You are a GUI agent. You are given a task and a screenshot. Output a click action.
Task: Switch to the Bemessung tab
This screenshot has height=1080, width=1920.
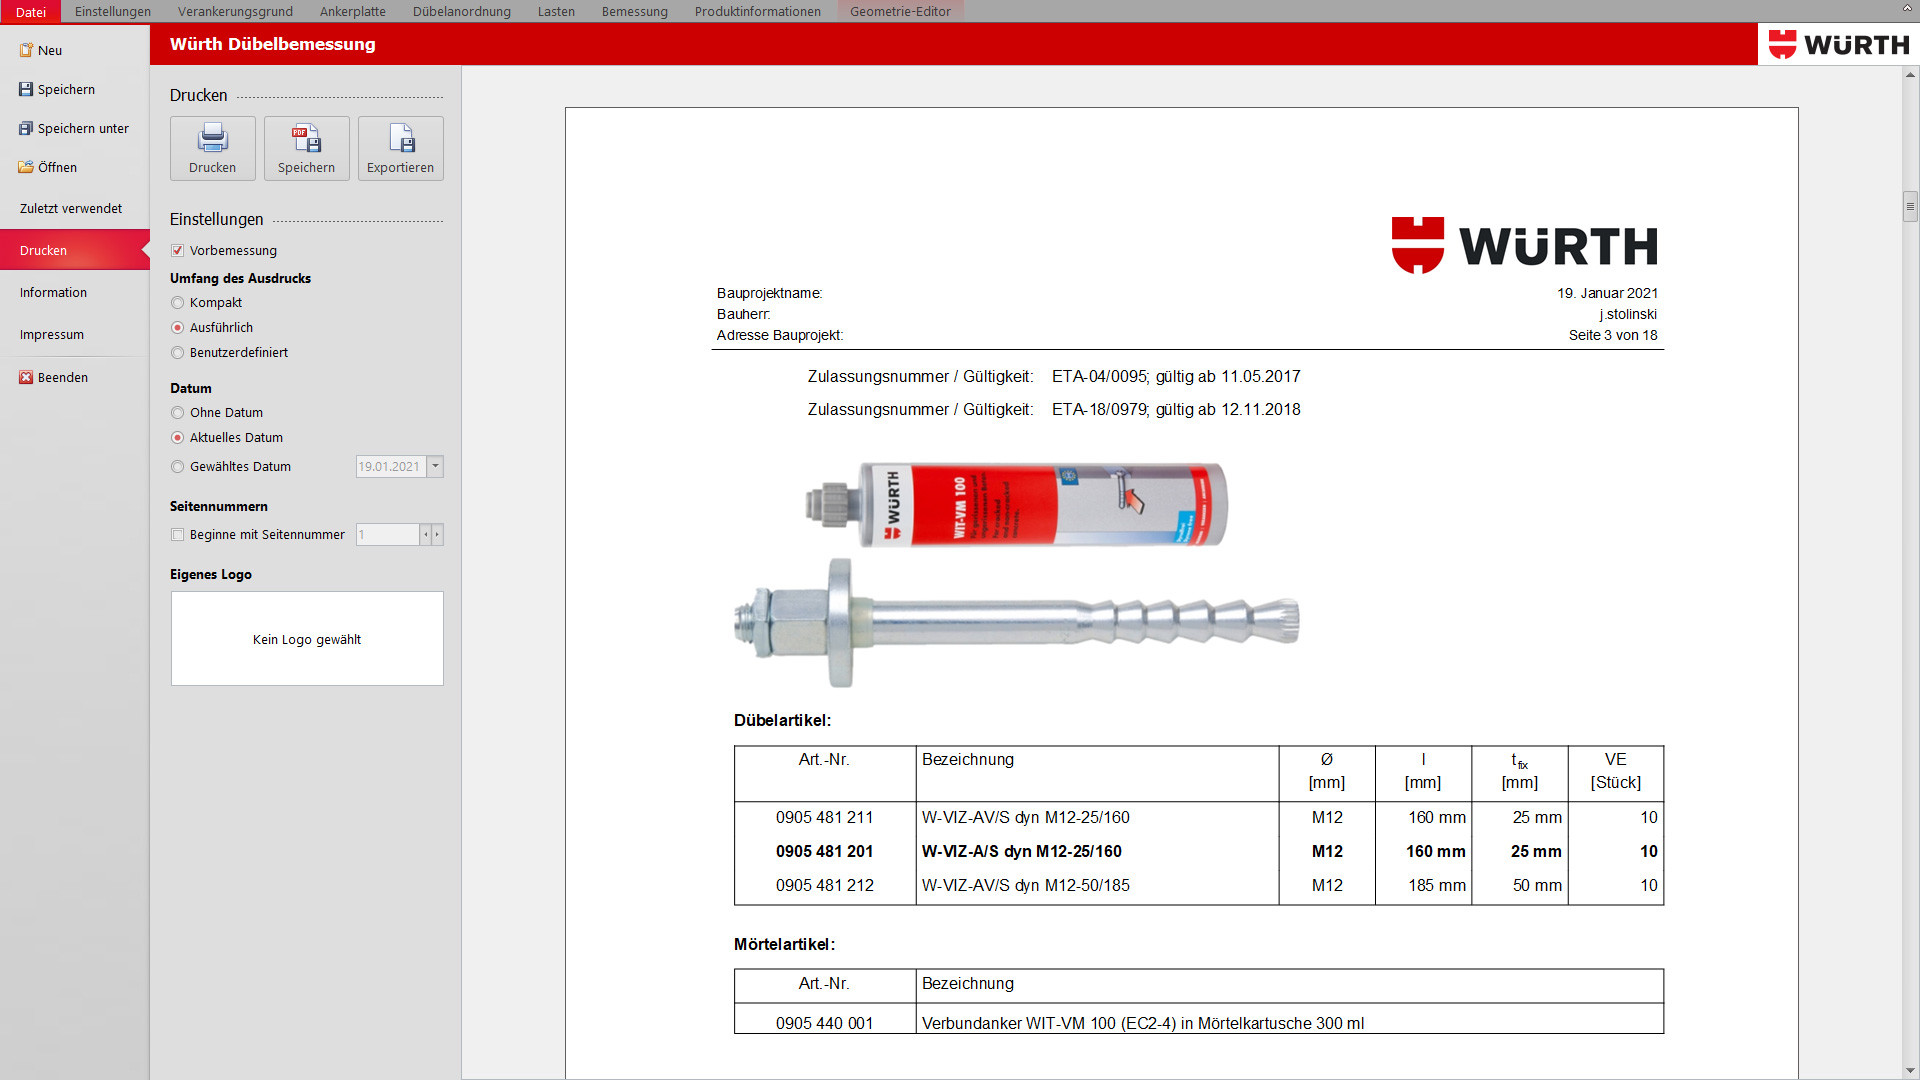pyautogui.click(x=635, y=11)
